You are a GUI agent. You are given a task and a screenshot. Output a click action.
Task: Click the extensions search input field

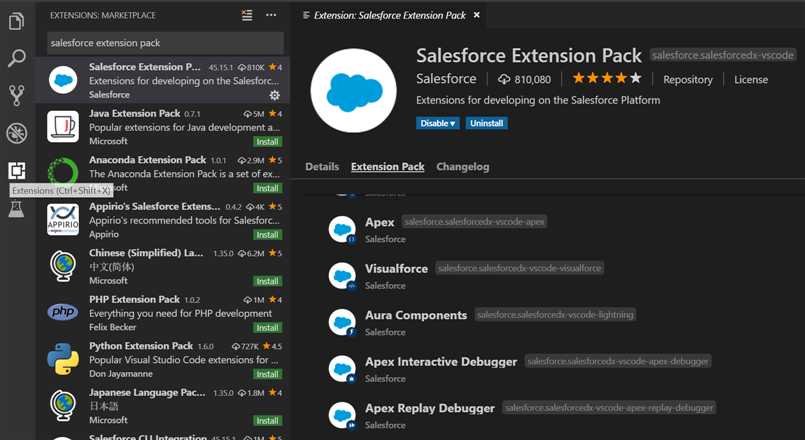[x=165, y=43]
